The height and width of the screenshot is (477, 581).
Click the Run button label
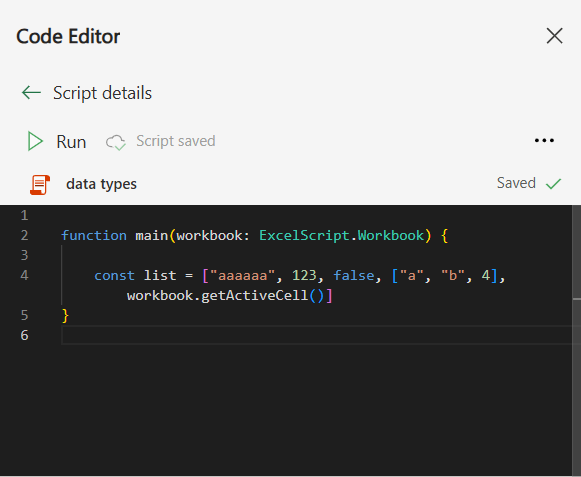coord(71,142)
